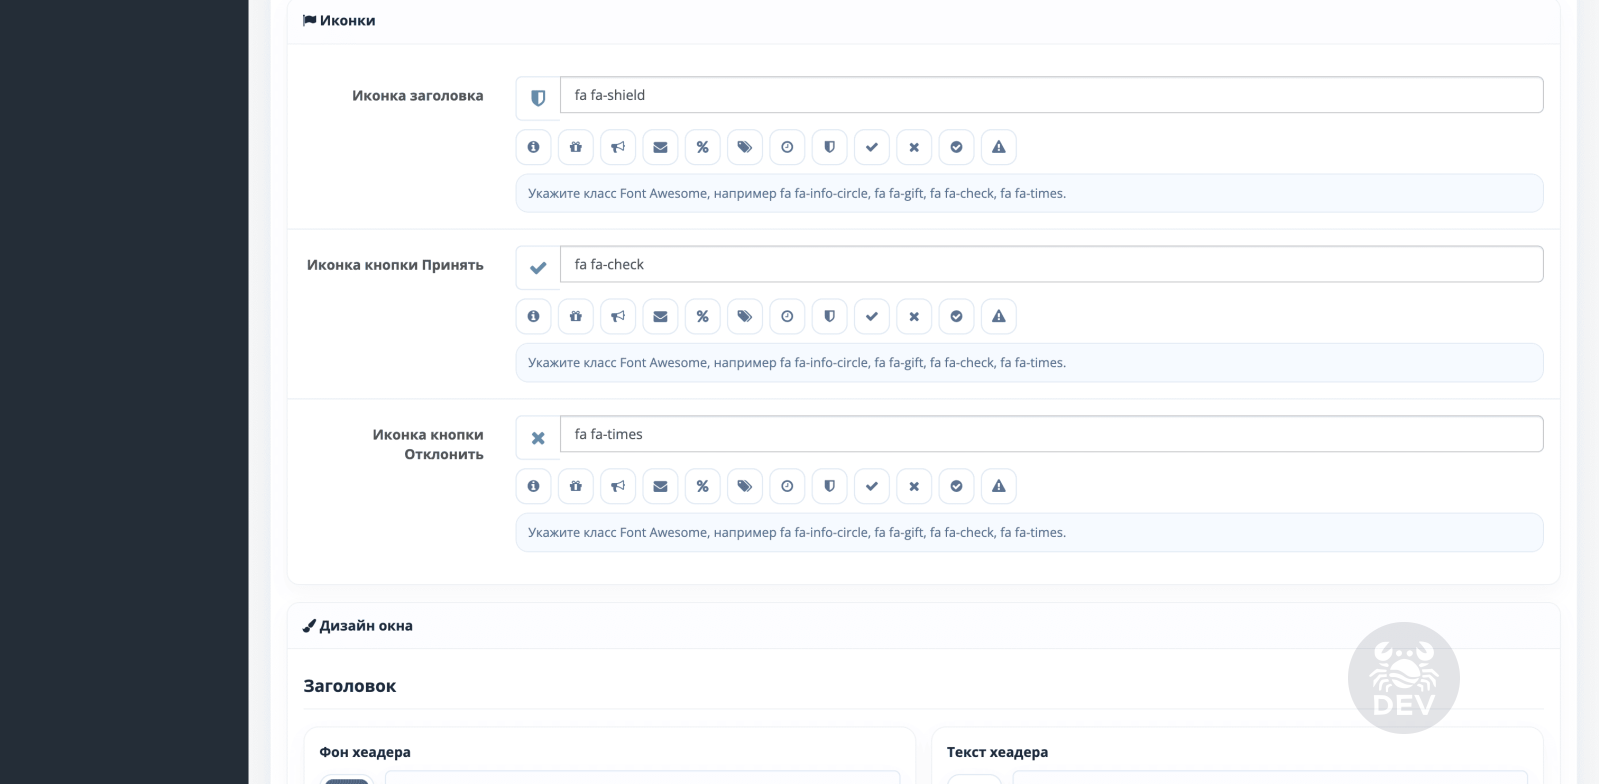Focus the 'fa fa-times' input field
This screenshot has height=784, width=1600.
[x=1052, y=434]
